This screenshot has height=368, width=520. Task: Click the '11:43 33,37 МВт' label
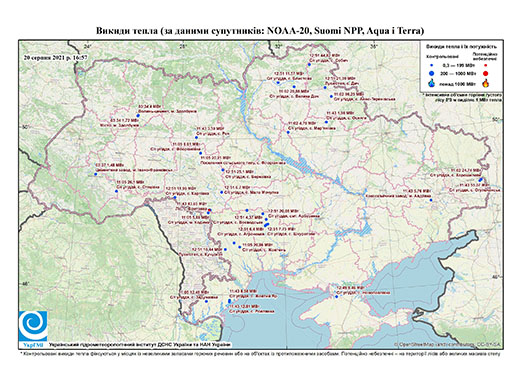pos(473,185)
